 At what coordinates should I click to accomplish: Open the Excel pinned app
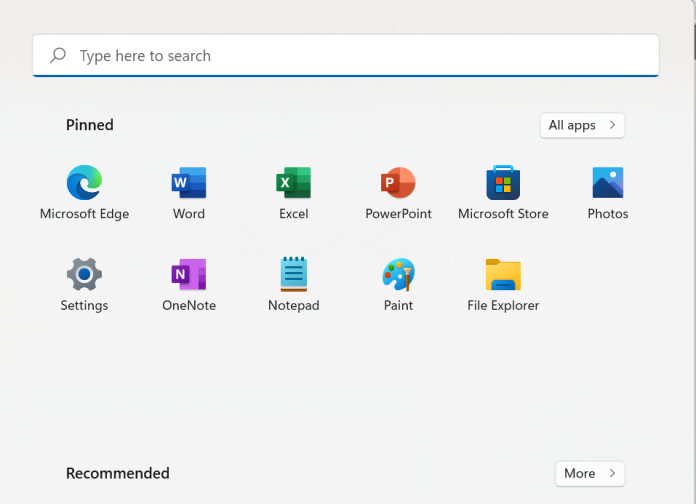[x=293, y=183]
